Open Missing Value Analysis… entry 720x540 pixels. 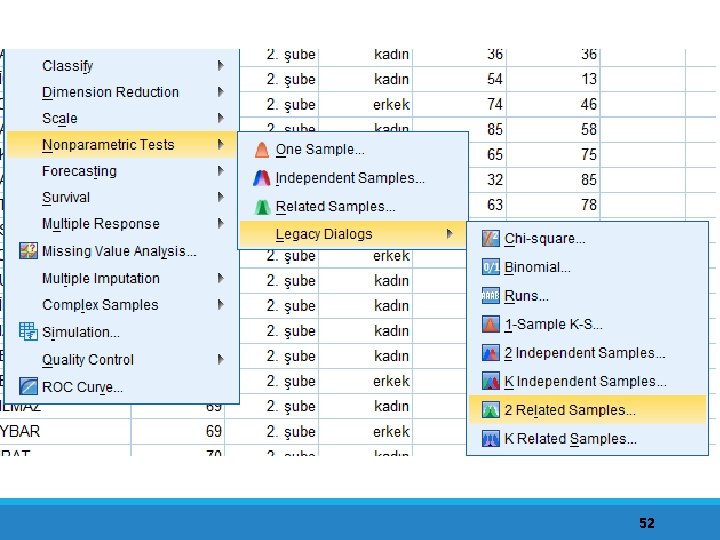pos(122,251)
